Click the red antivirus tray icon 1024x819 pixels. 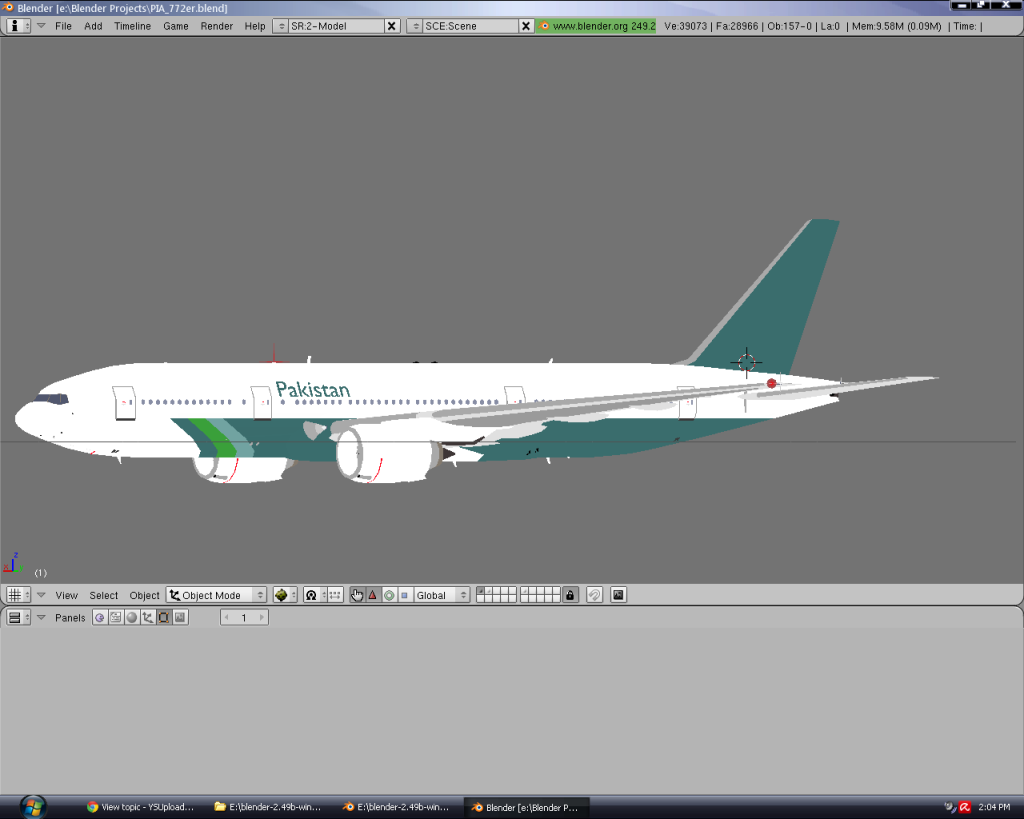point(965,807)
